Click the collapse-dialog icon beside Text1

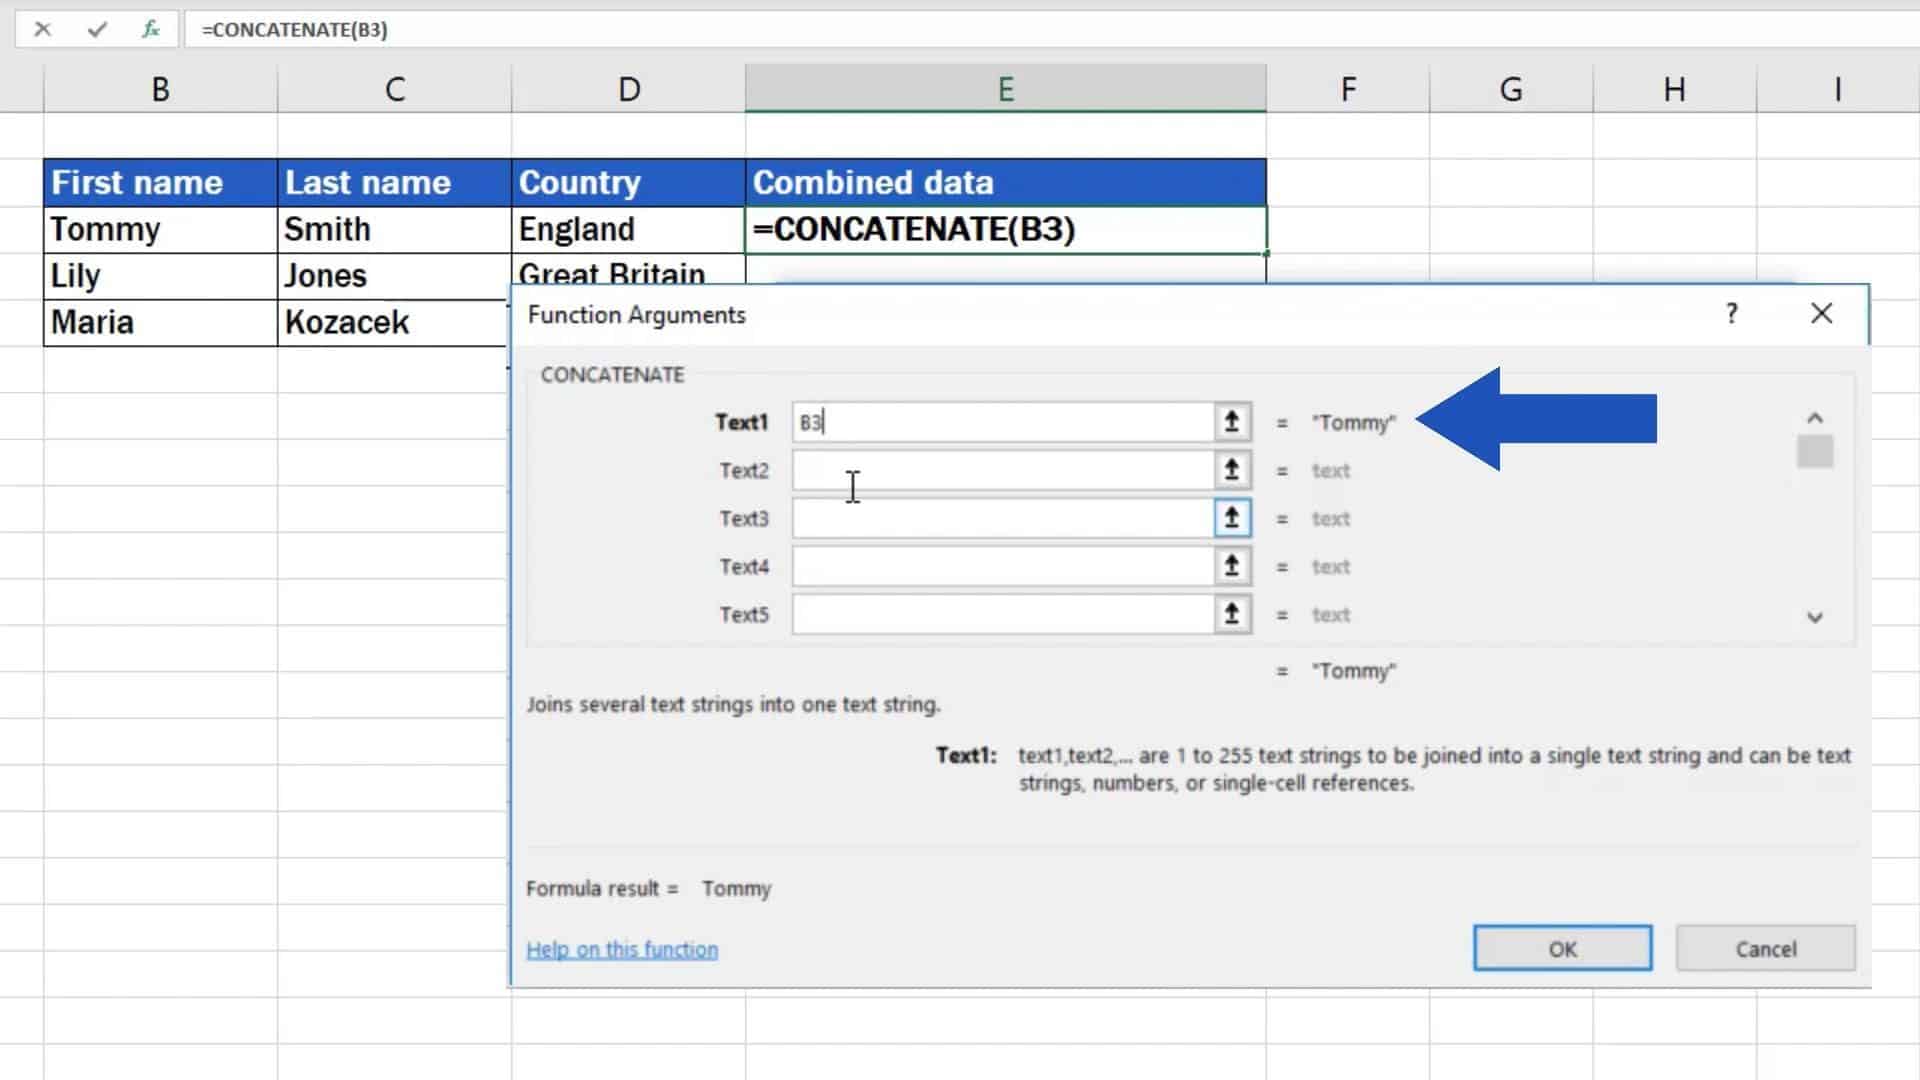1231,421
